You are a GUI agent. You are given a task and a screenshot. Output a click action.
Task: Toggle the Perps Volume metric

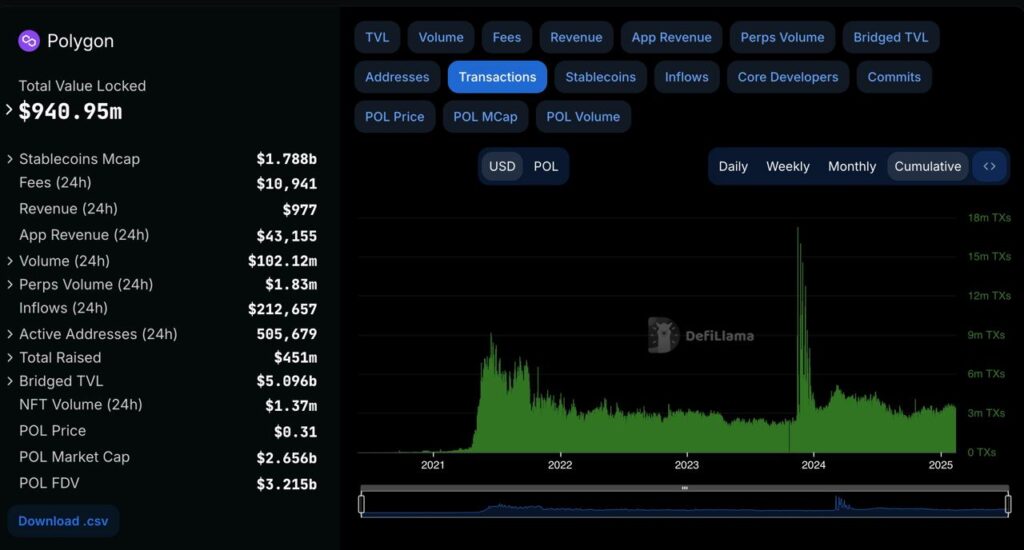tap(782, 37)
